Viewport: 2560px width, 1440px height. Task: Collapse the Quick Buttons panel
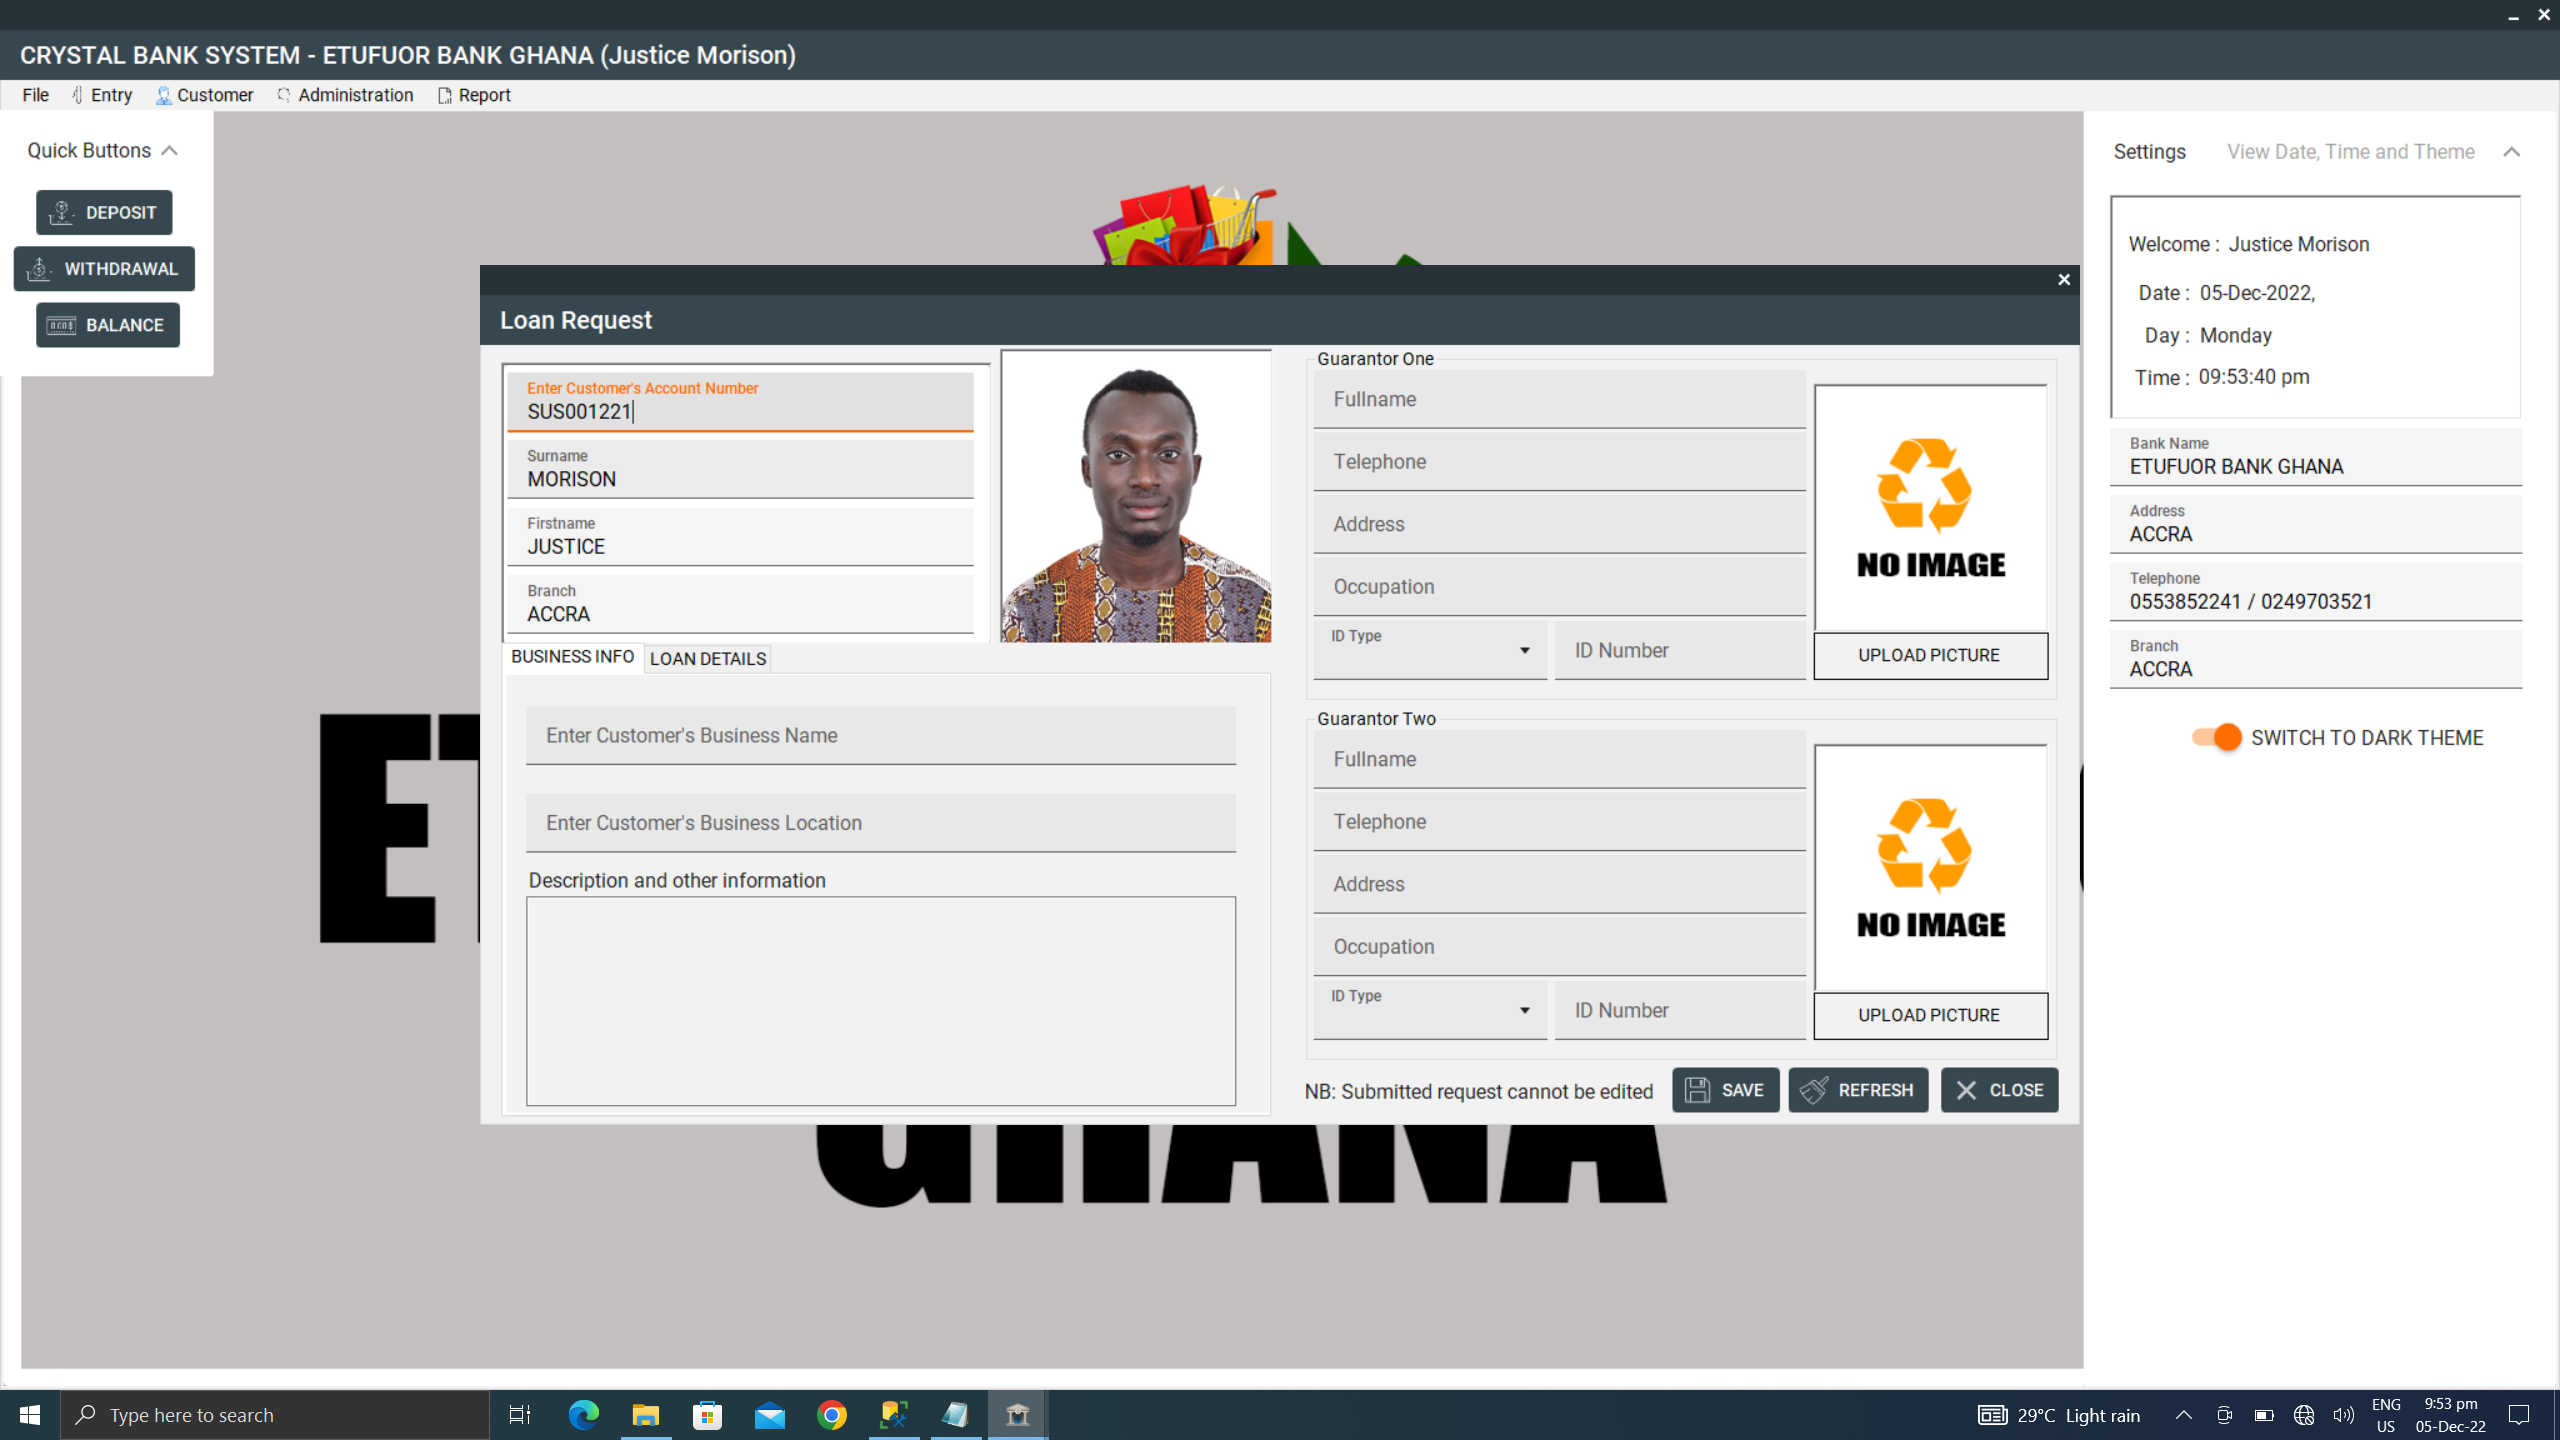(x=170, y=151)
